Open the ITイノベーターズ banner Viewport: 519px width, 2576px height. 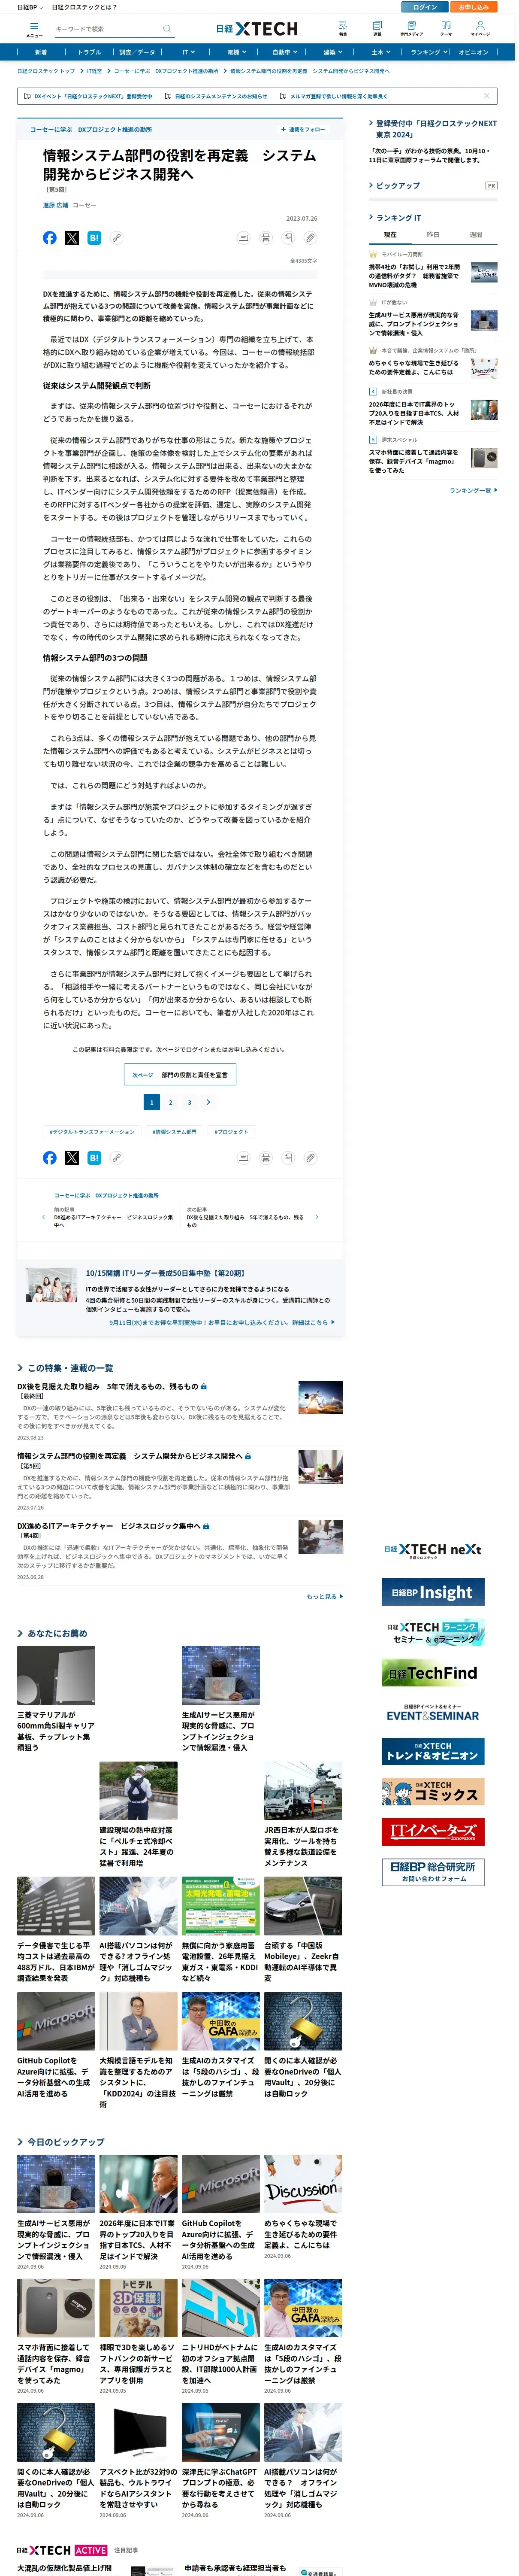(433, 1831)
